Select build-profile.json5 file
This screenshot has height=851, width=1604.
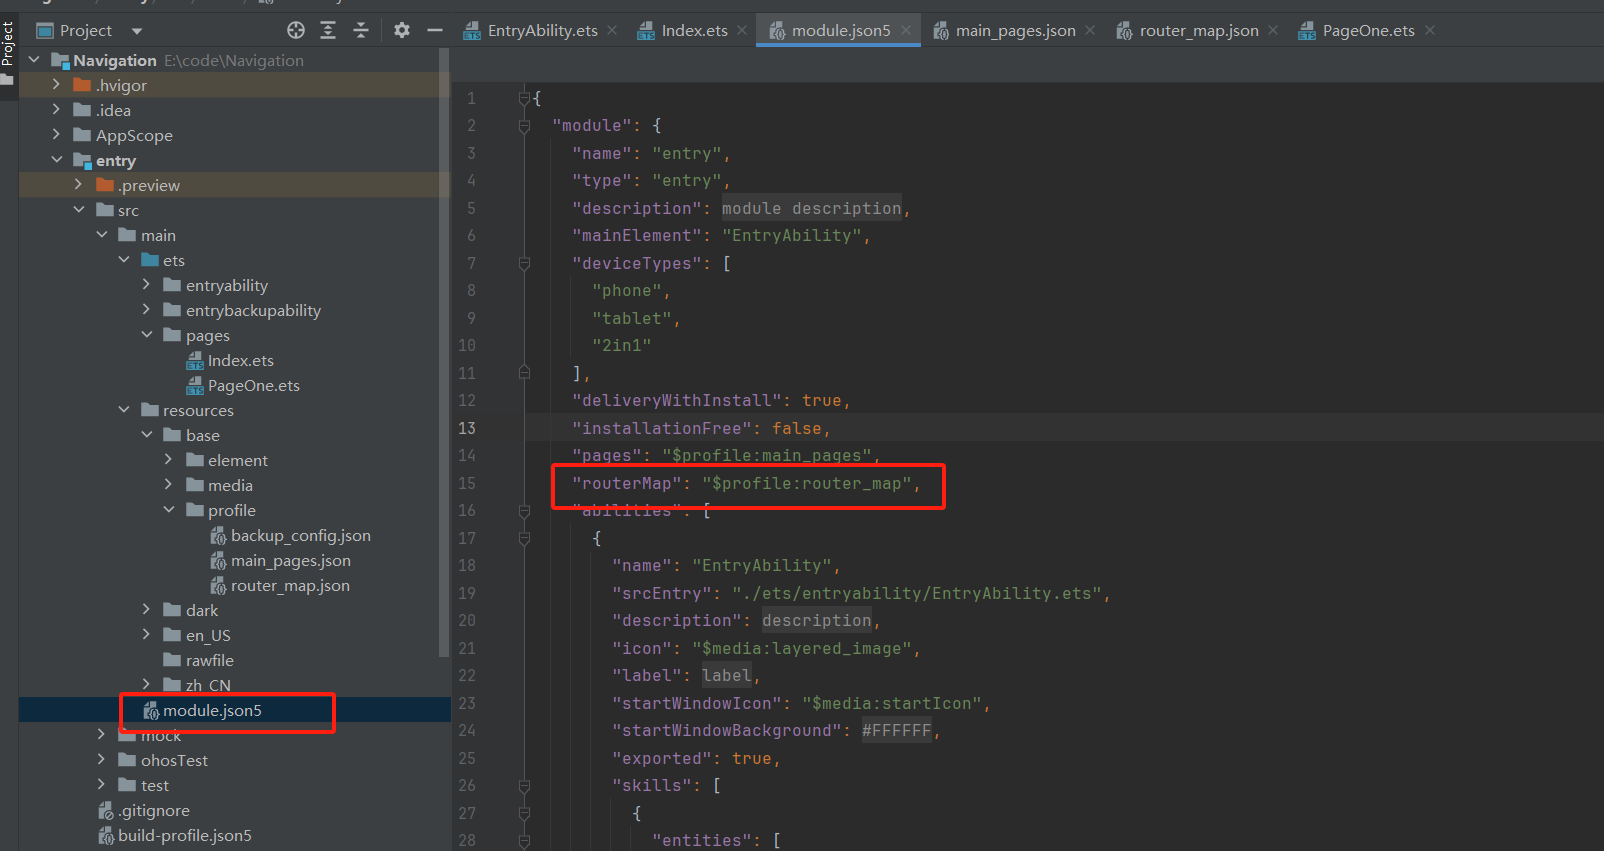[x=184, y=835]
